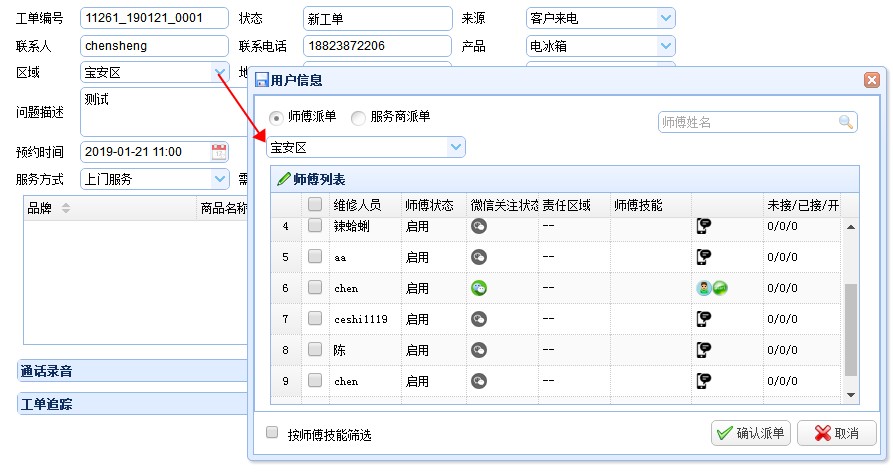The image size is (893, 472).
Task: Select the 服务商派单 radio option
Action: click(x=358, y=117)
